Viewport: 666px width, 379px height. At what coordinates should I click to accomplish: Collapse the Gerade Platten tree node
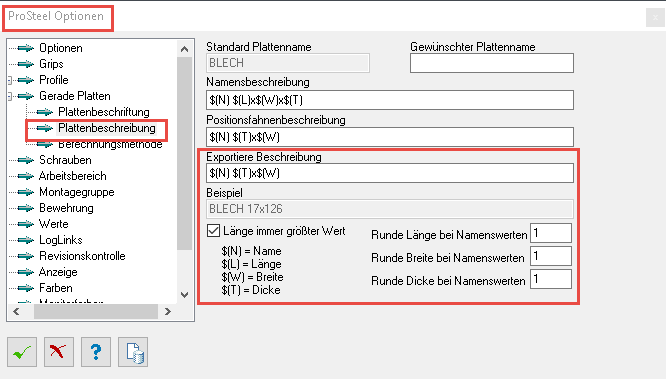click(10, 96)
